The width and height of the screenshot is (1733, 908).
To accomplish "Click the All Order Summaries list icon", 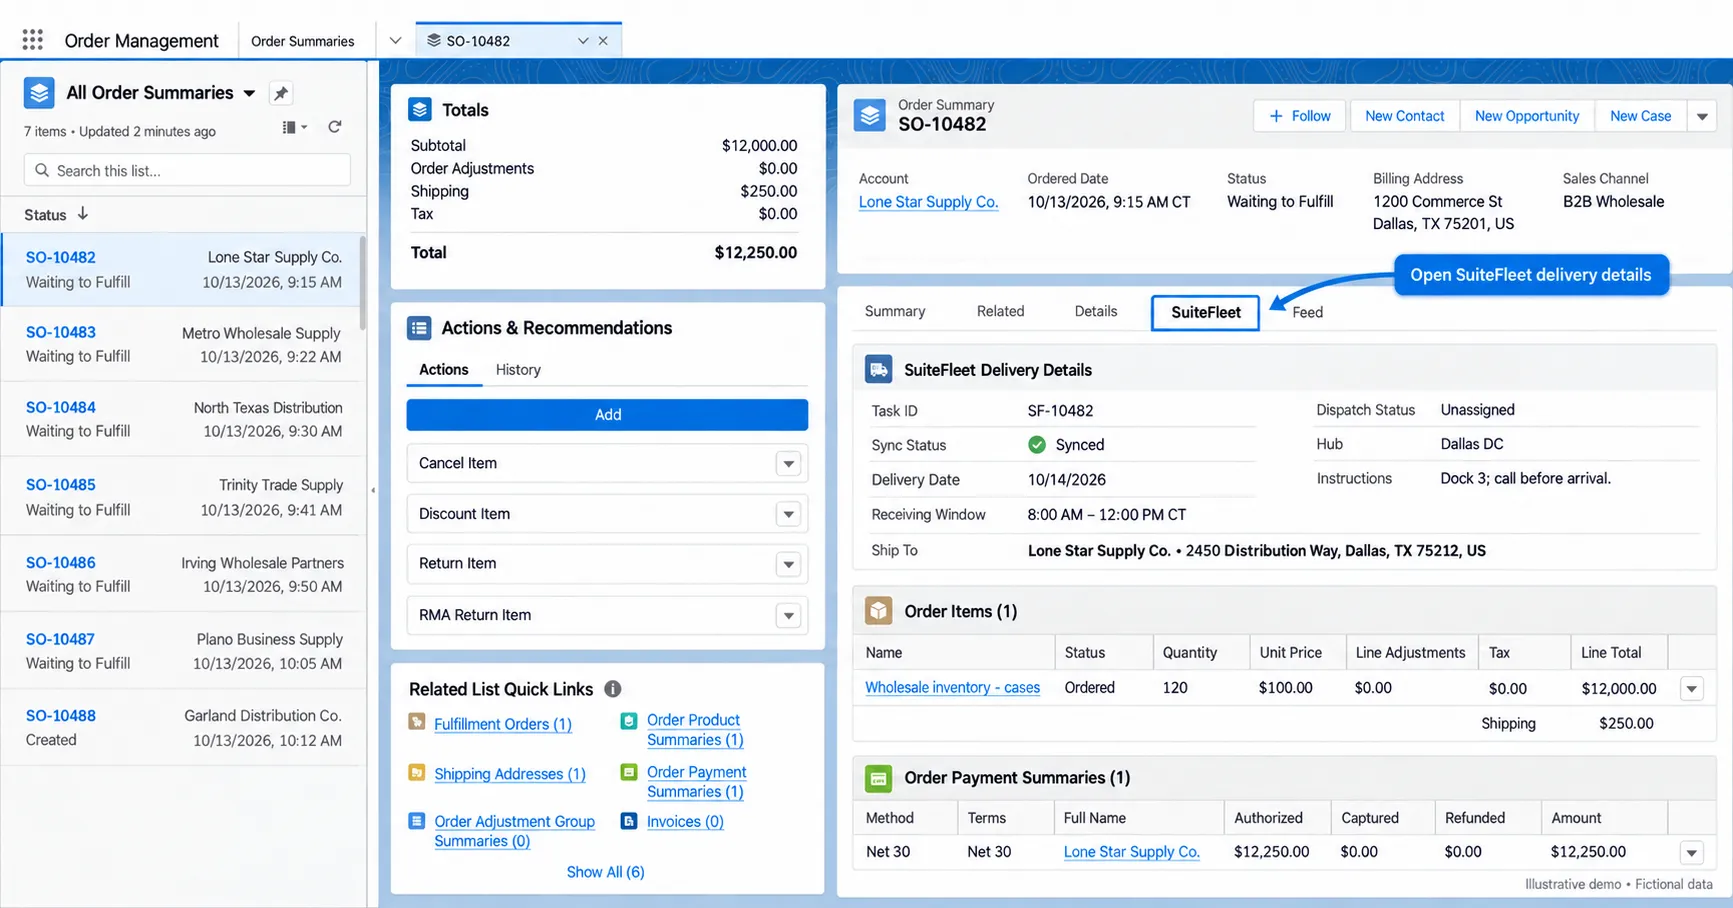I will [x=39, y=93].
